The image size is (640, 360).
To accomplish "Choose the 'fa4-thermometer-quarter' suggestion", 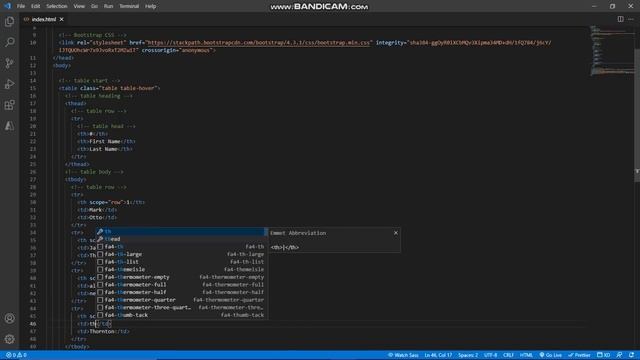I will pyautogui.click(x=181, y=300).
